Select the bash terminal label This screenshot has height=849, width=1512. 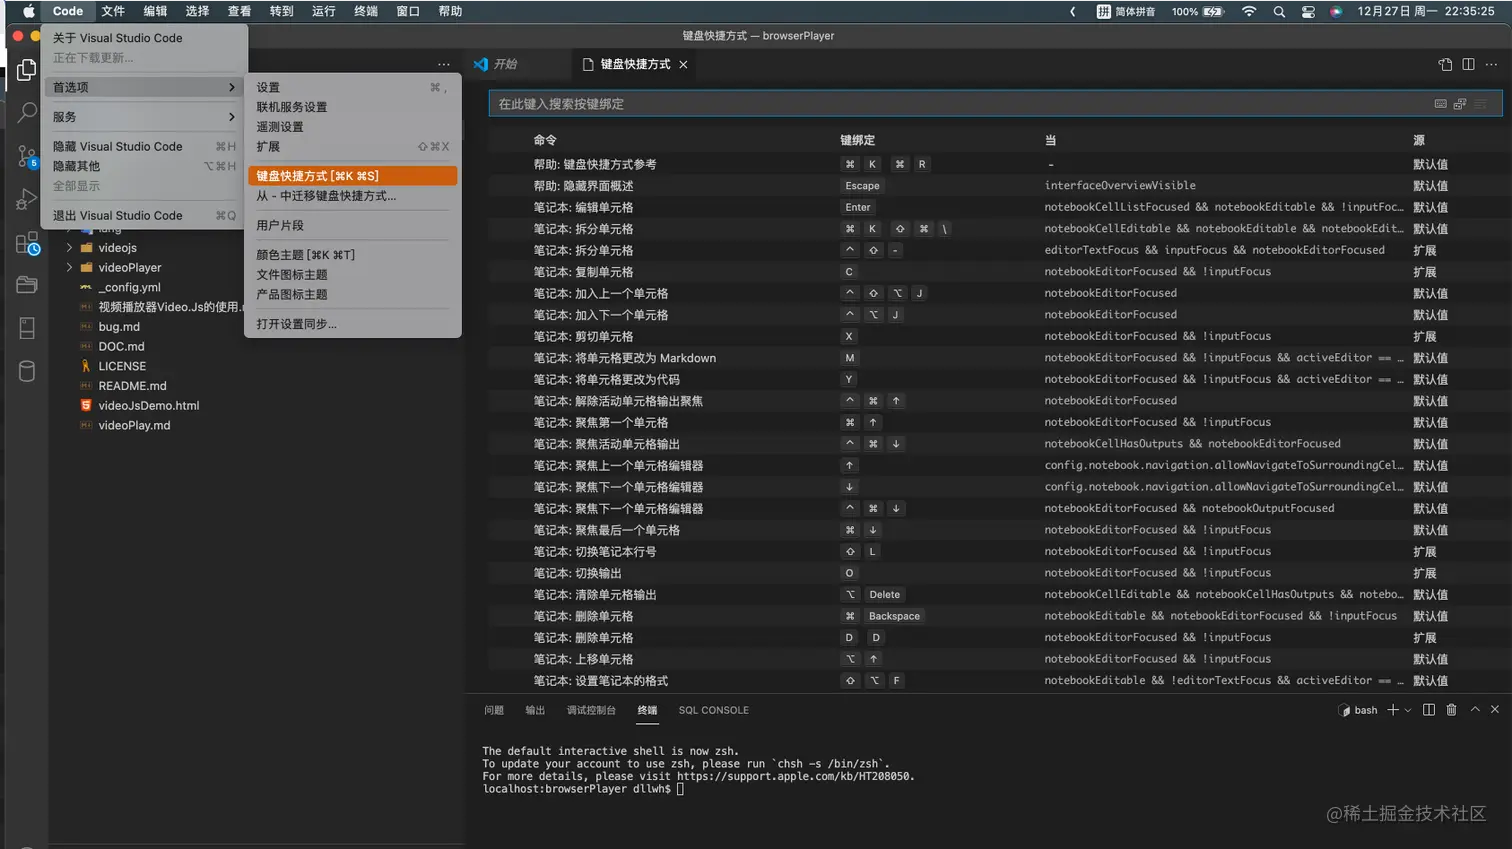1359,710
